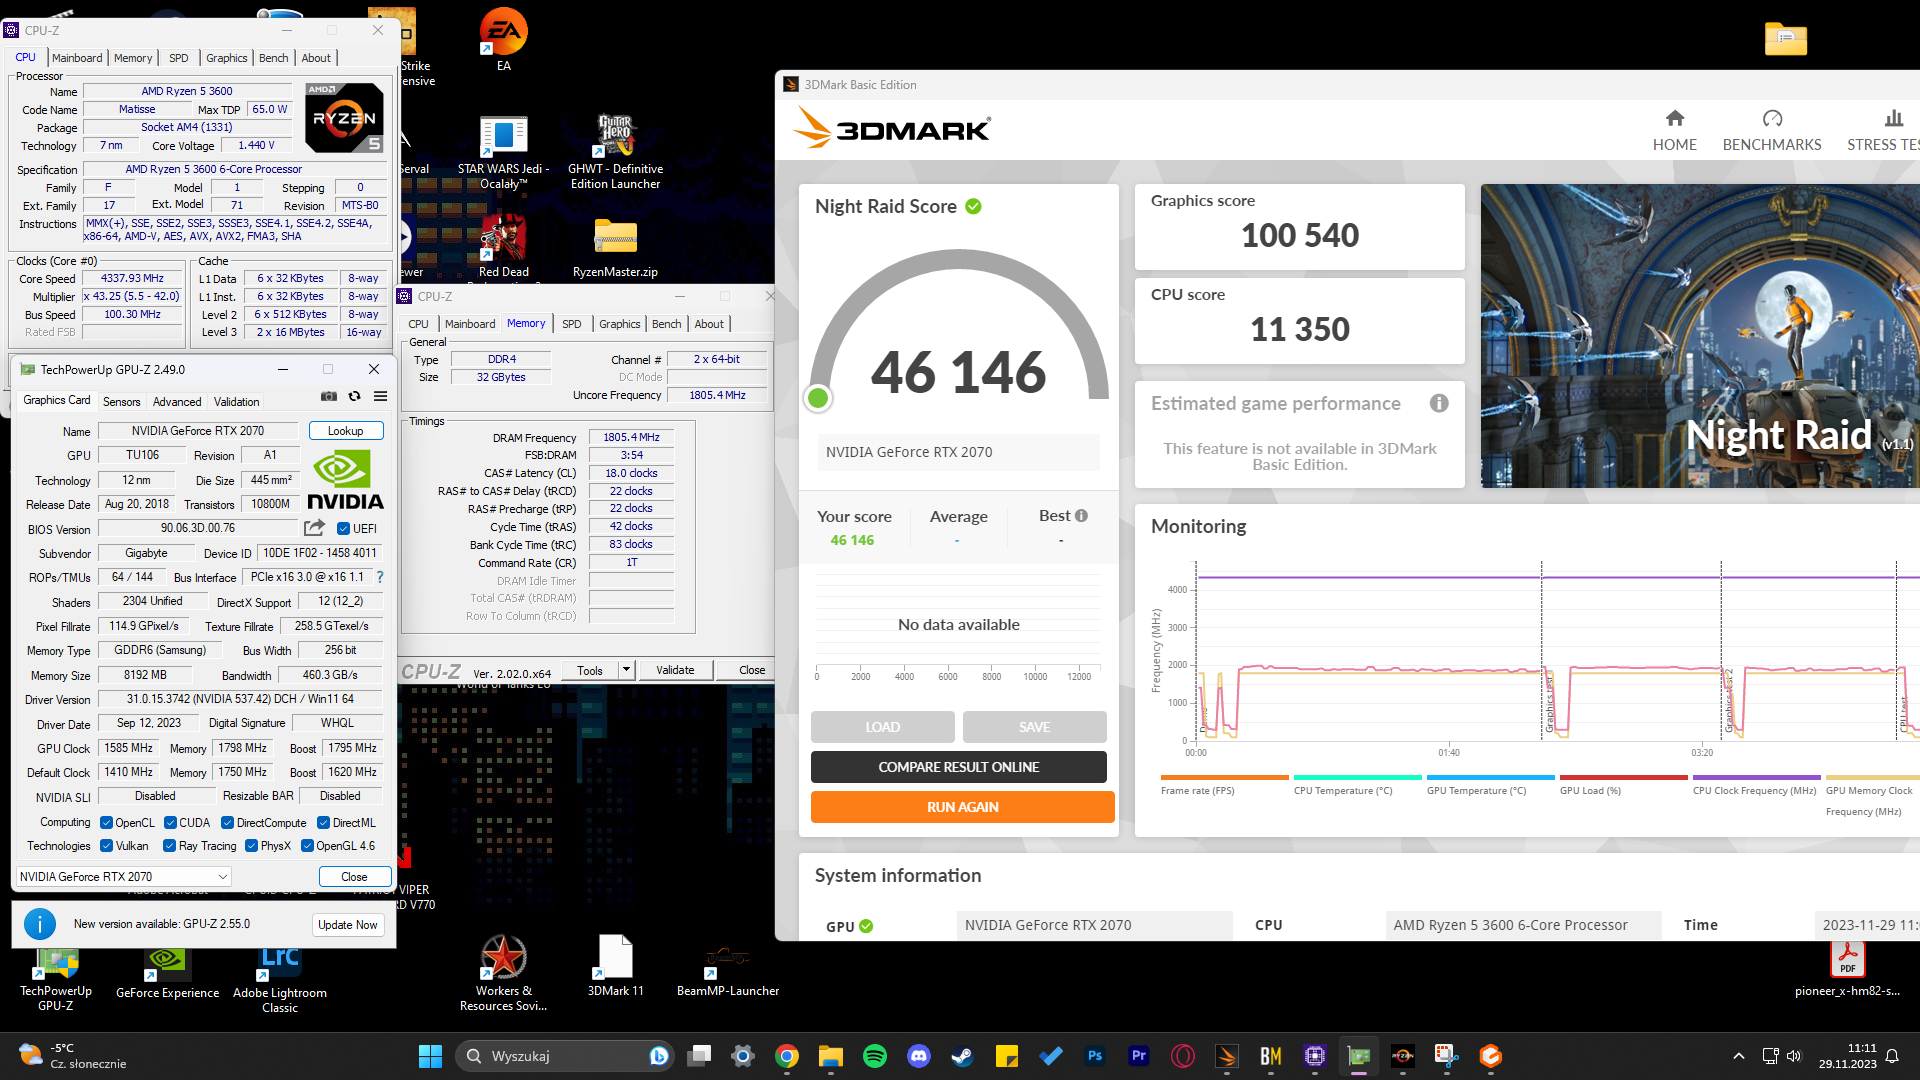Toggle the OpenCL checkbox

(106, 823)
